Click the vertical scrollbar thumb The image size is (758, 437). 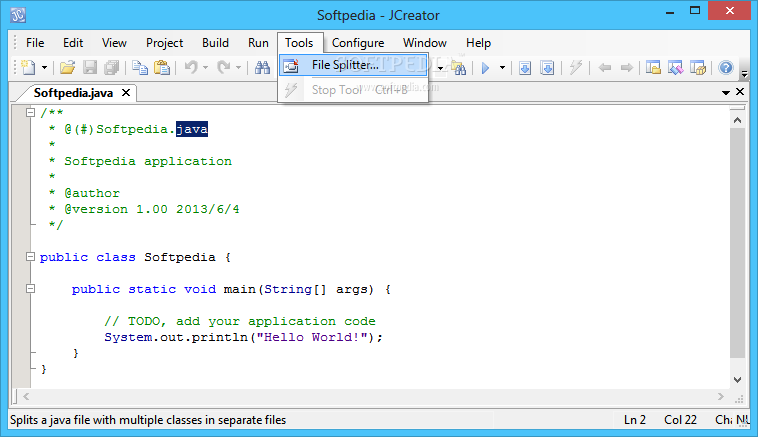(737, 243)
